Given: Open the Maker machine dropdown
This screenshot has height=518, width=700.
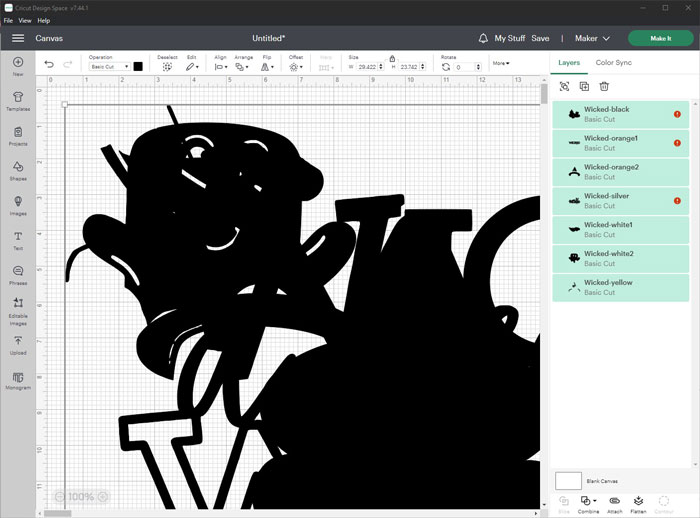Looking at the screenshot, I should pyautogui.click(x=592, y=38).
